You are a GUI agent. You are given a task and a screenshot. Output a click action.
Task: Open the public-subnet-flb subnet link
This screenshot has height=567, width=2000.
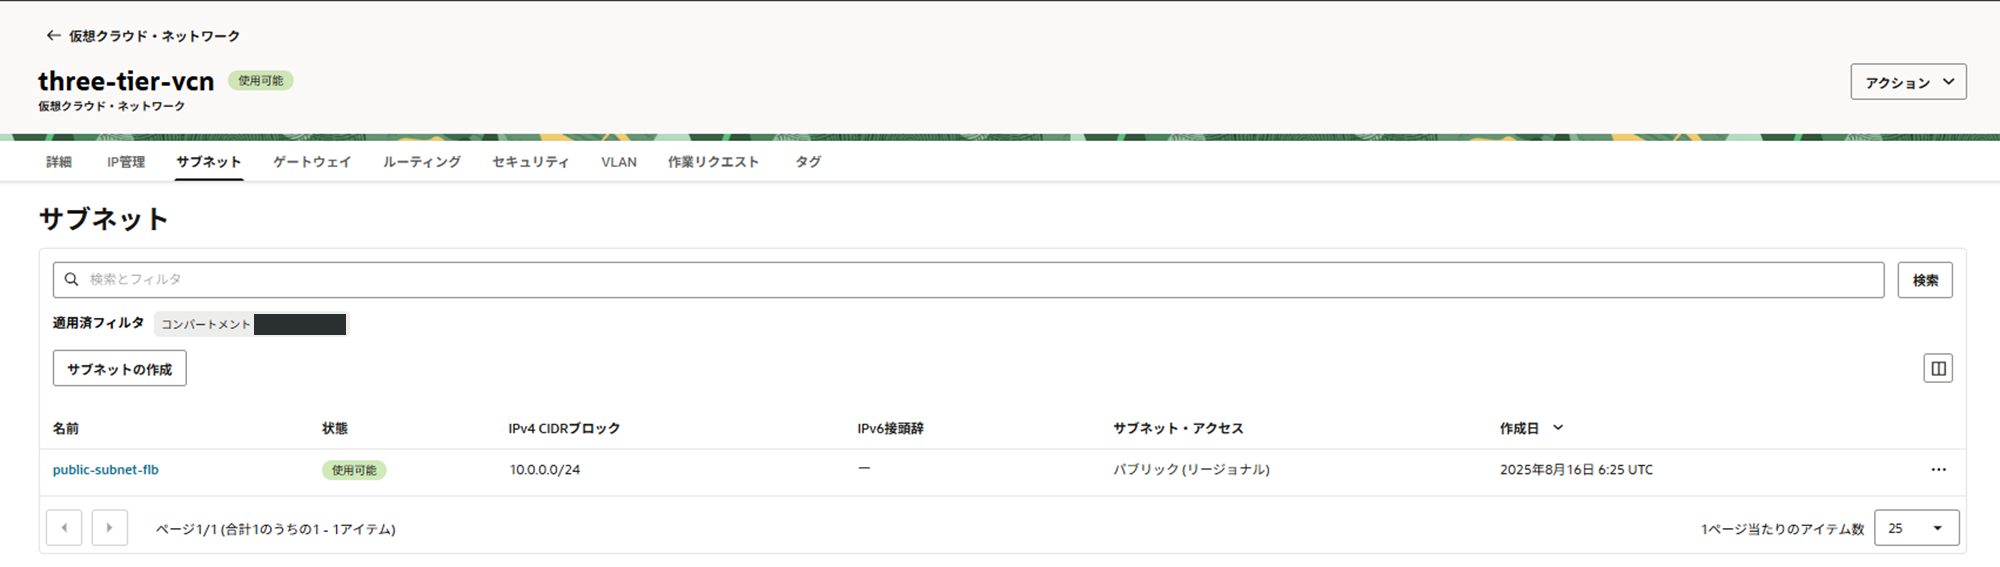(106, 470)
